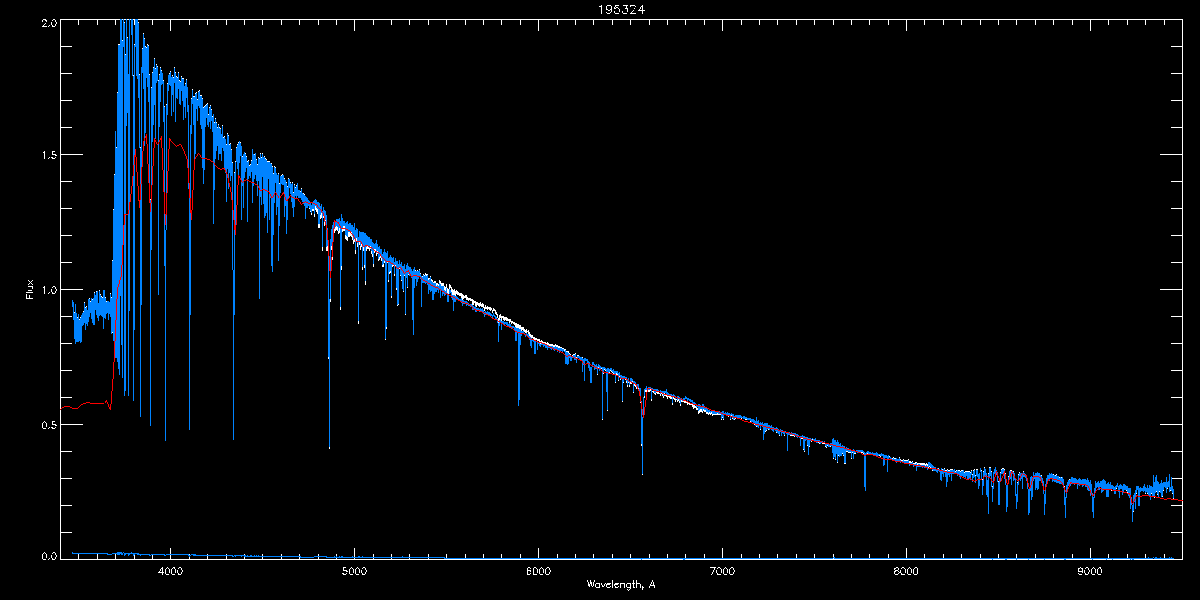Pick the "5000" wavelength tick label

click(x=354, y=572)
